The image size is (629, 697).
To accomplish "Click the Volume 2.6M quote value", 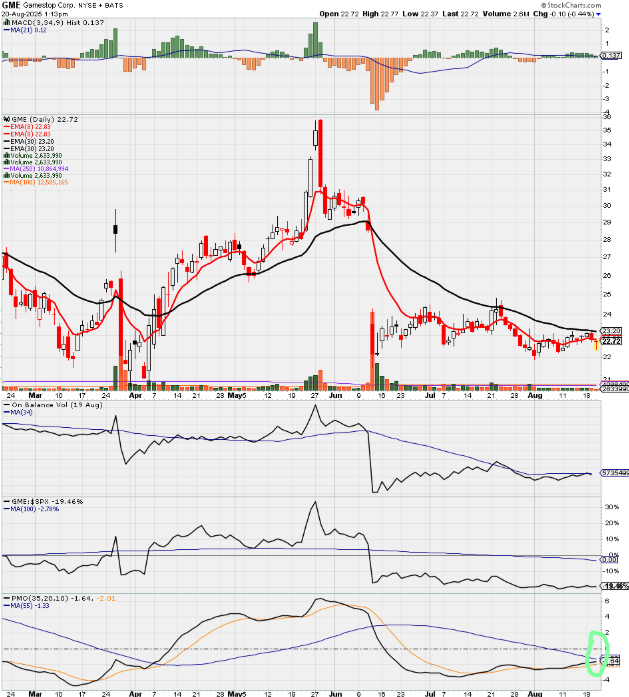I will pyautogui.click(x=506, y=14).
